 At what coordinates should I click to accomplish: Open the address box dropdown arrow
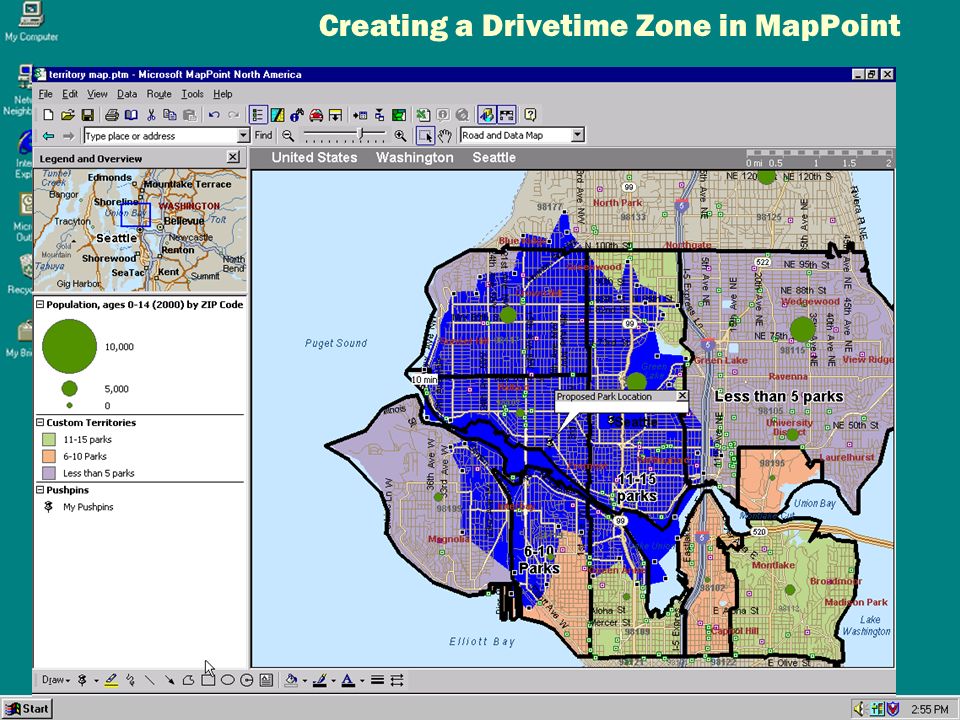tap(244, 136)
